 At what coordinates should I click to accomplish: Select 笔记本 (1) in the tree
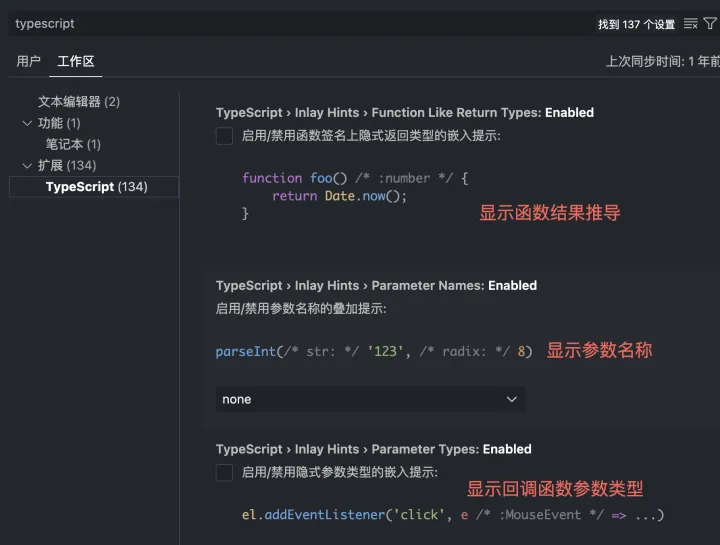(73, 144)
